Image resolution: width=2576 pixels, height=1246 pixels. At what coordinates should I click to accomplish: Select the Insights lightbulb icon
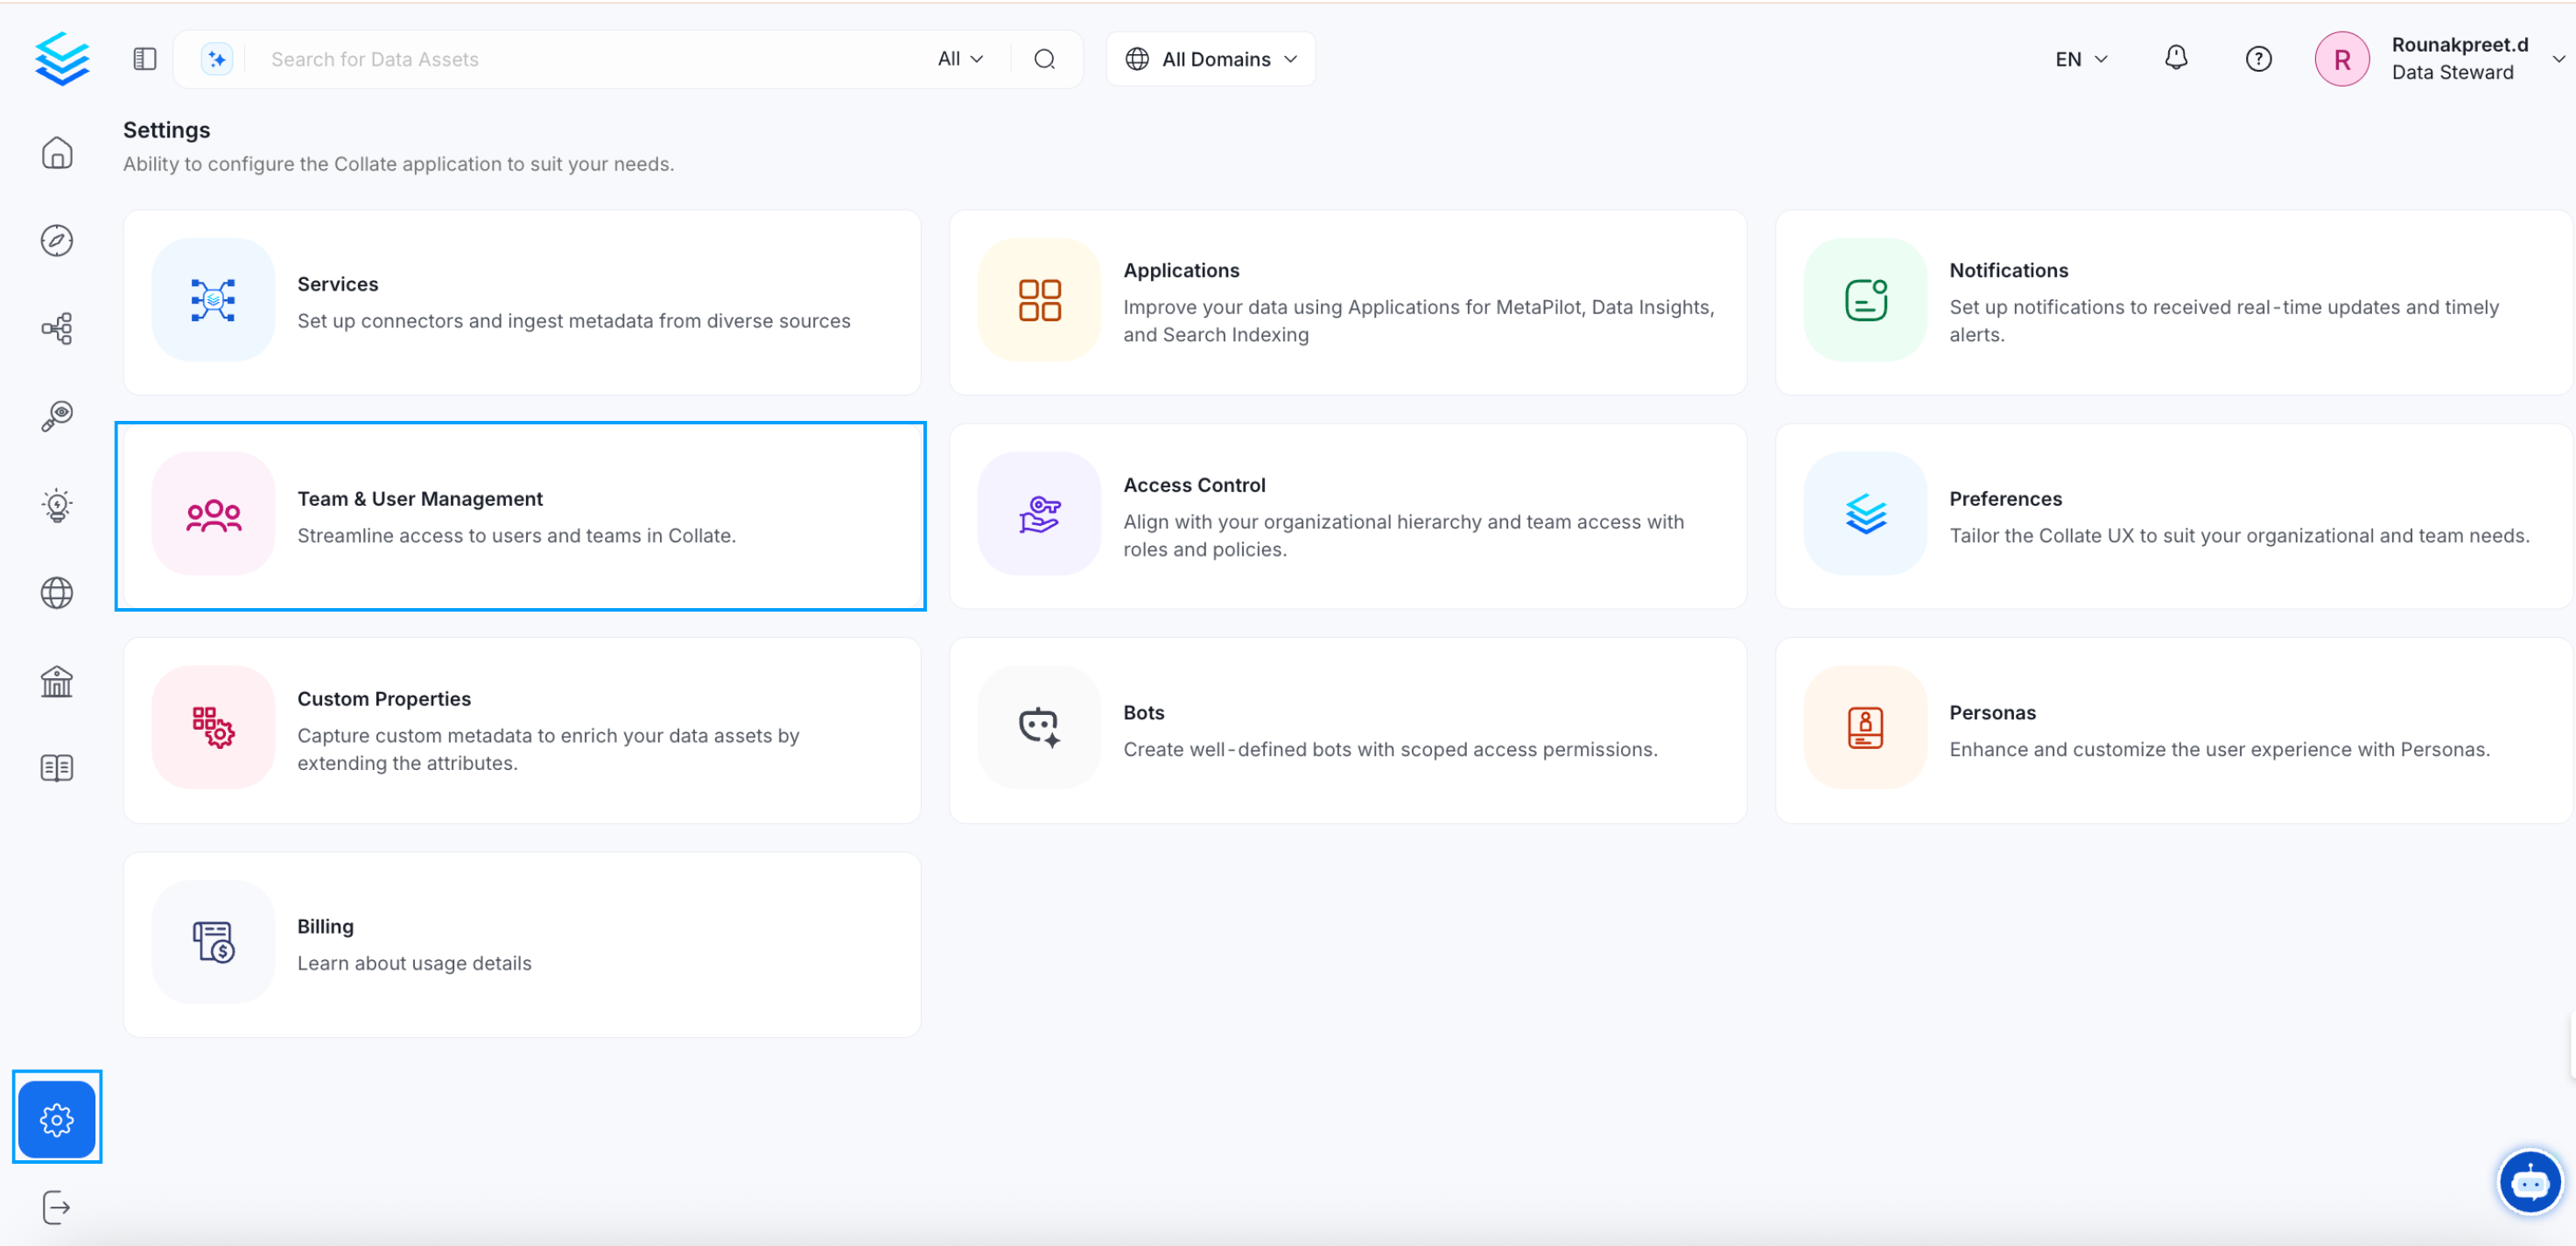(x=57, y=504)
